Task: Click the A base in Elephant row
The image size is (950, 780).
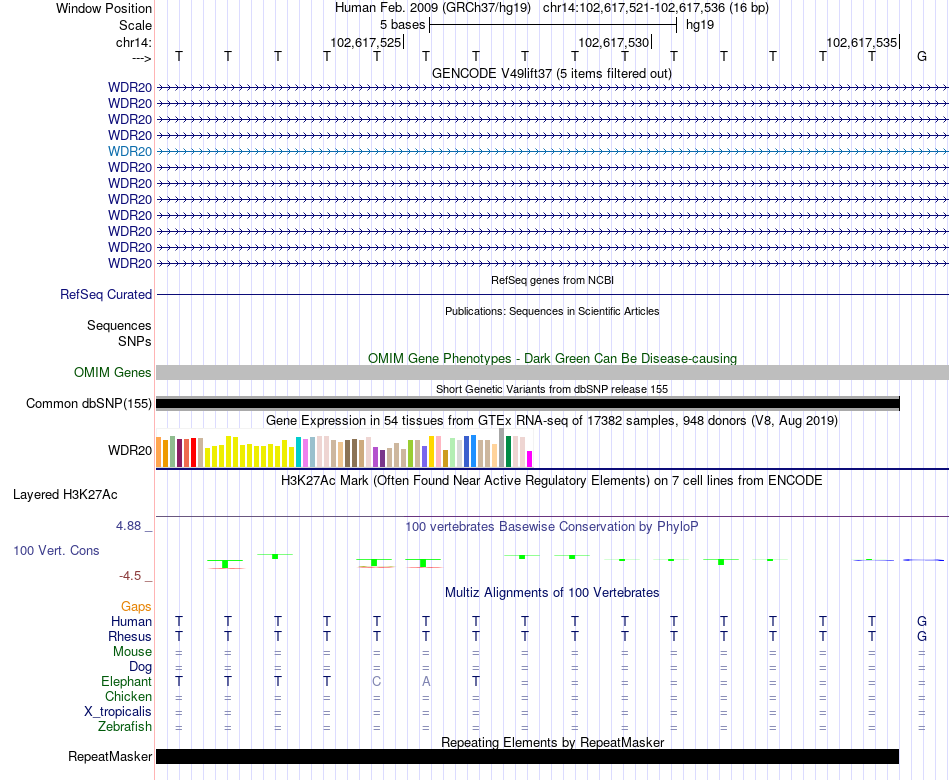Action: 426,681
